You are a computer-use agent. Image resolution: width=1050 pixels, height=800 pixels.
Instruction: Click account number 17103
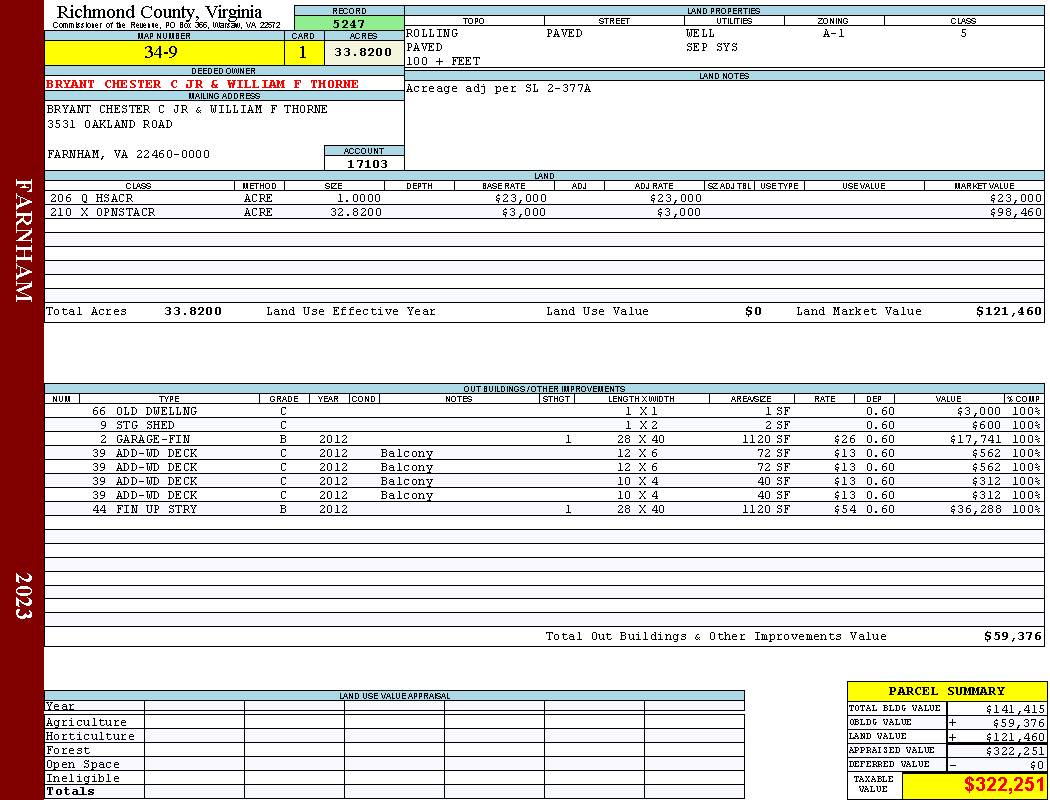point(367,164)
